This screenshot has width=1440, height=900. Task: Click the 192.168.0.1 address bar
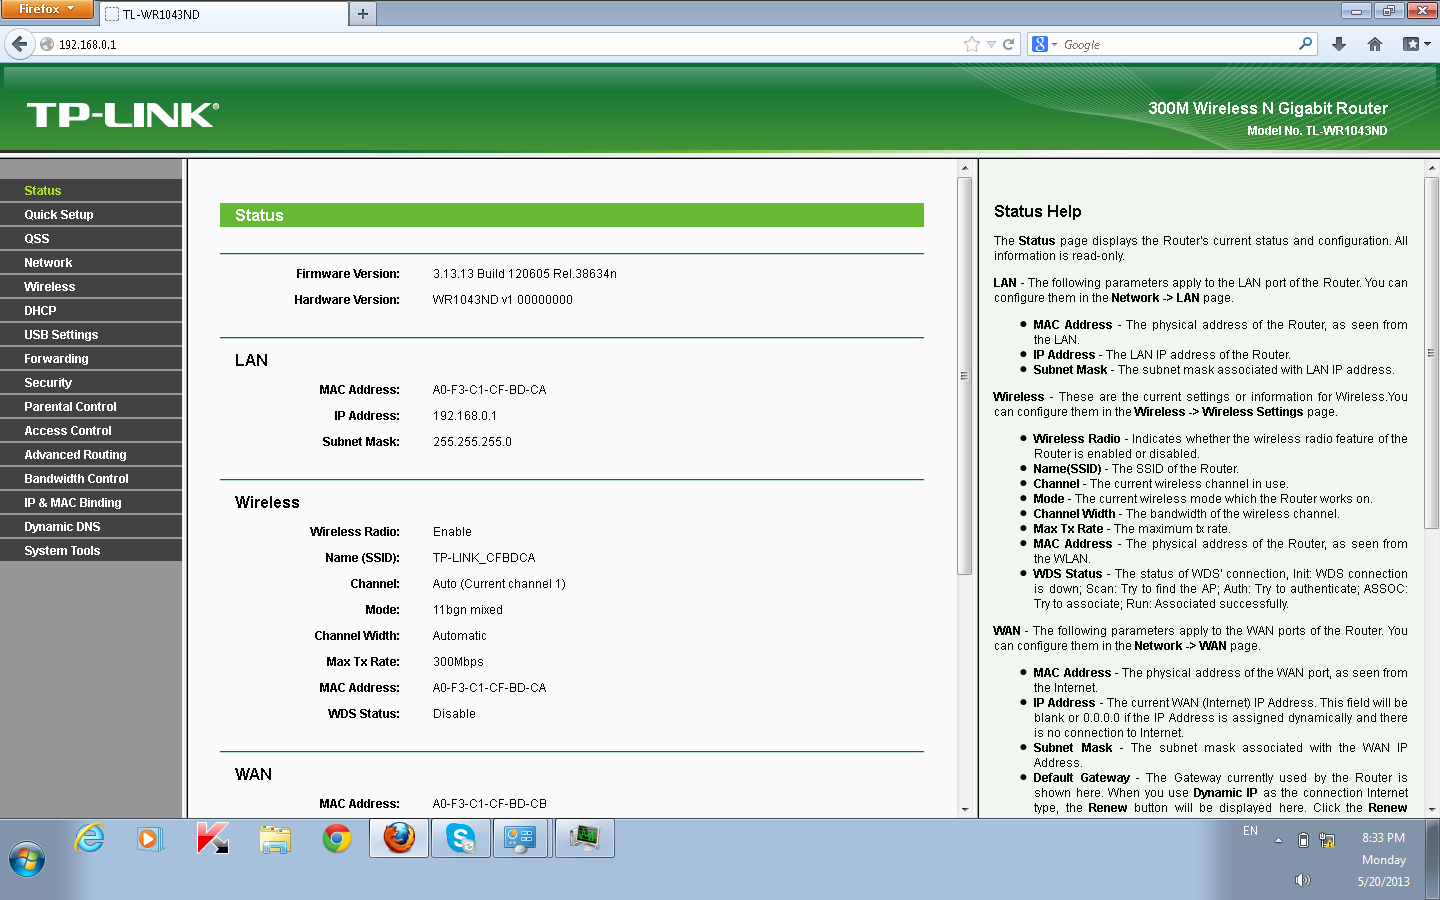tap(500, 44)
